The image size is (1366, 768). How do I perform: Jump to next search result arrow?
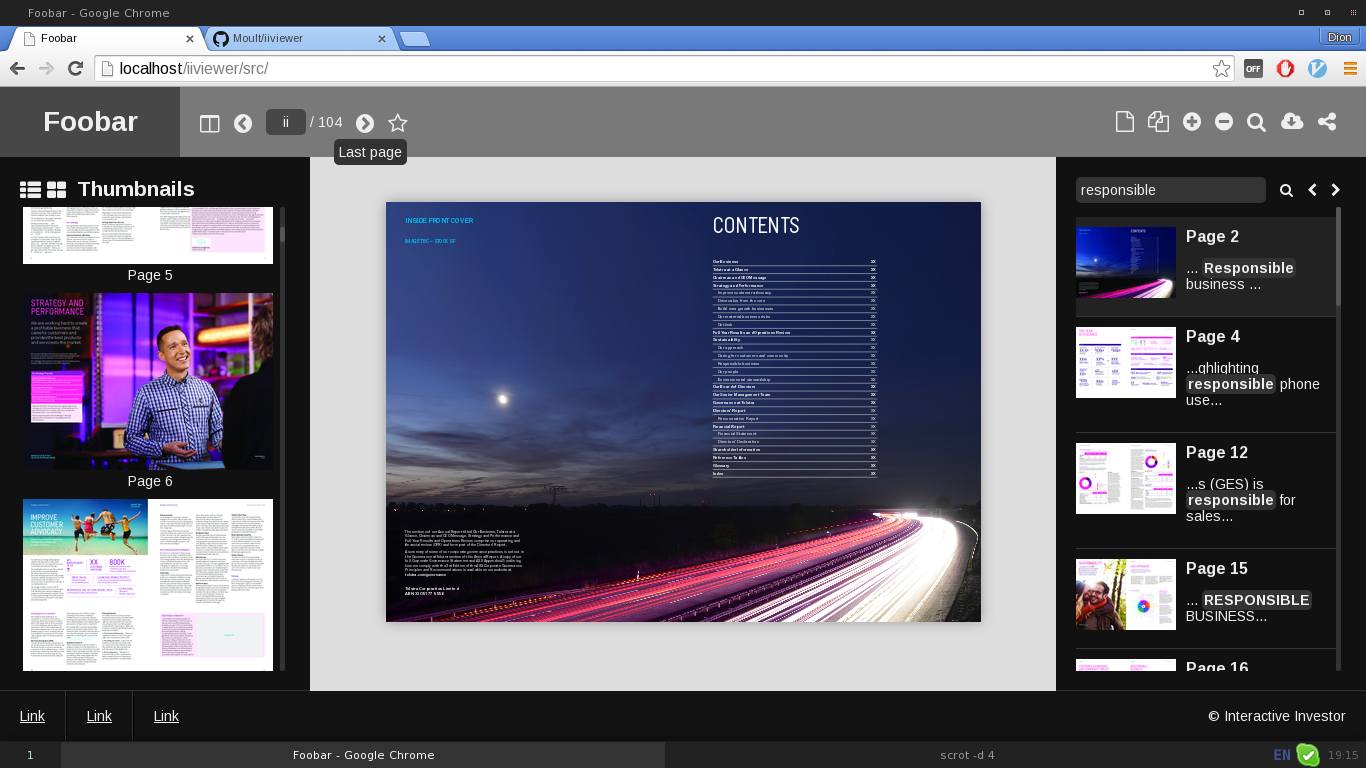pyautogui.click(x=1335, y=190)
